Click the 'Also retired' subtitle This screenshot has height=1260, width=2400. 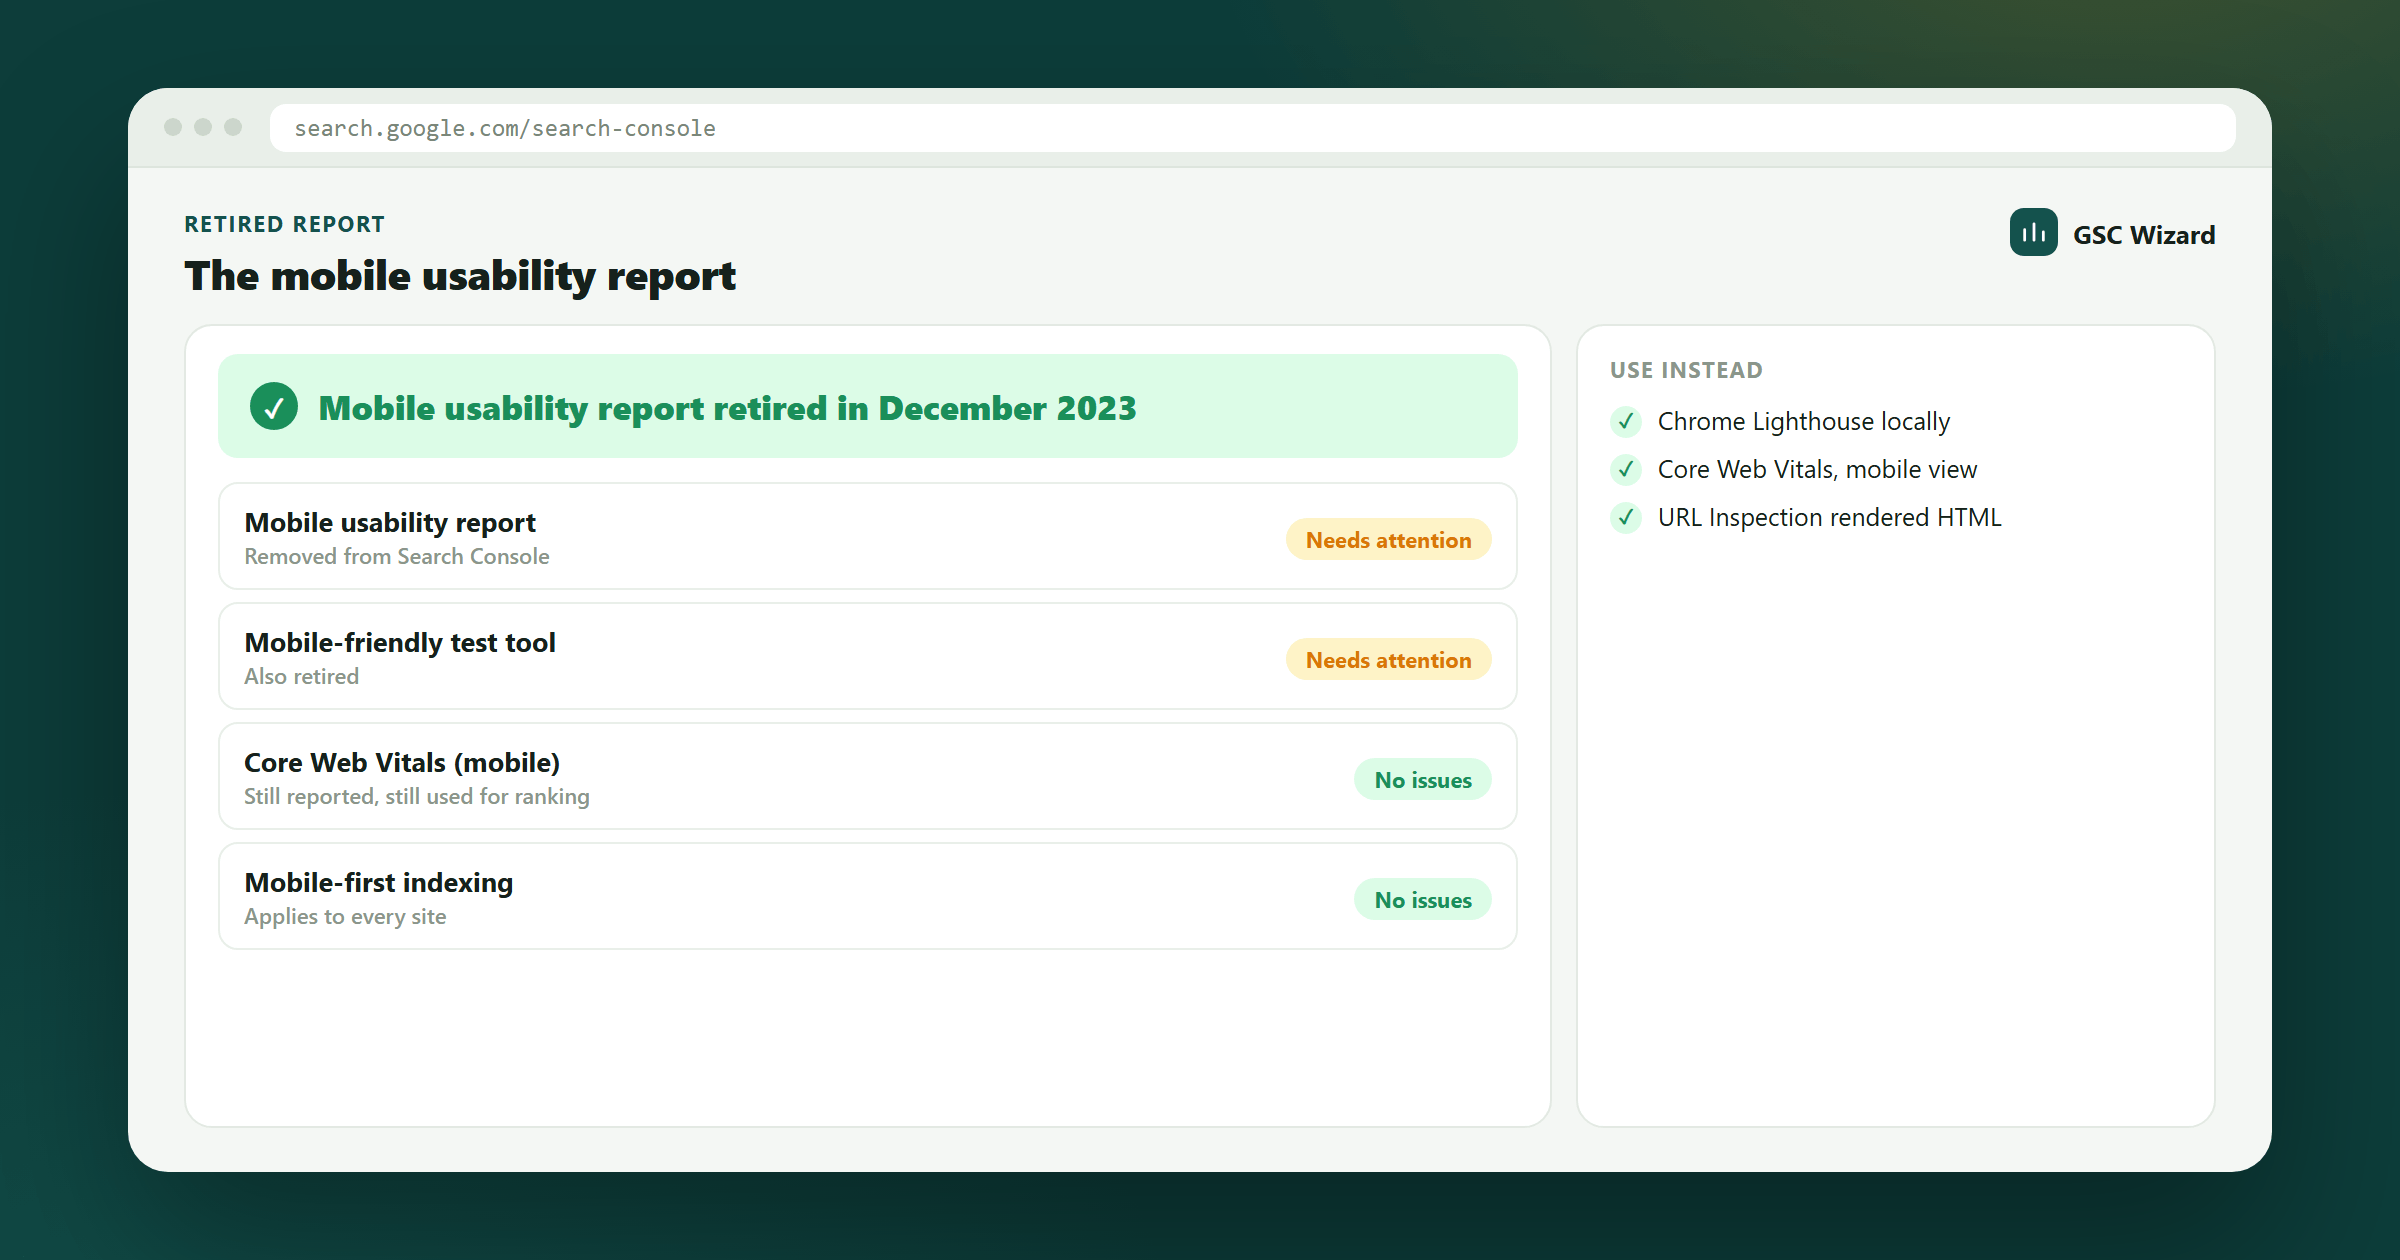tap(301, 677)
